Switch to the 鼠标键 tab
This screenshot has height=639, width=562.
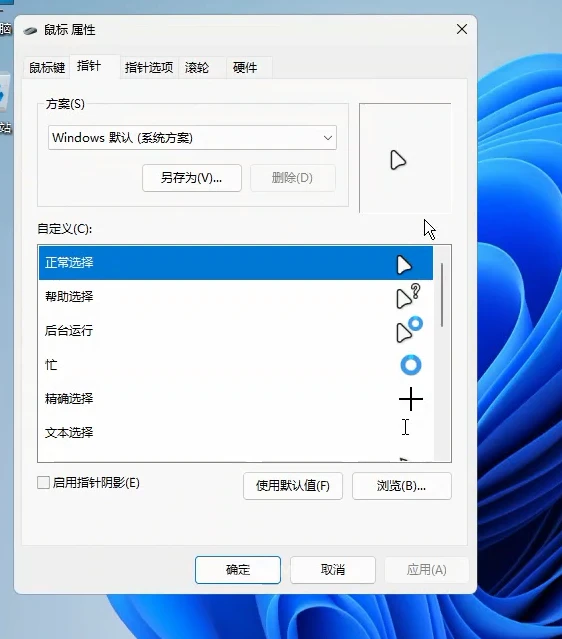click(47, 67)
